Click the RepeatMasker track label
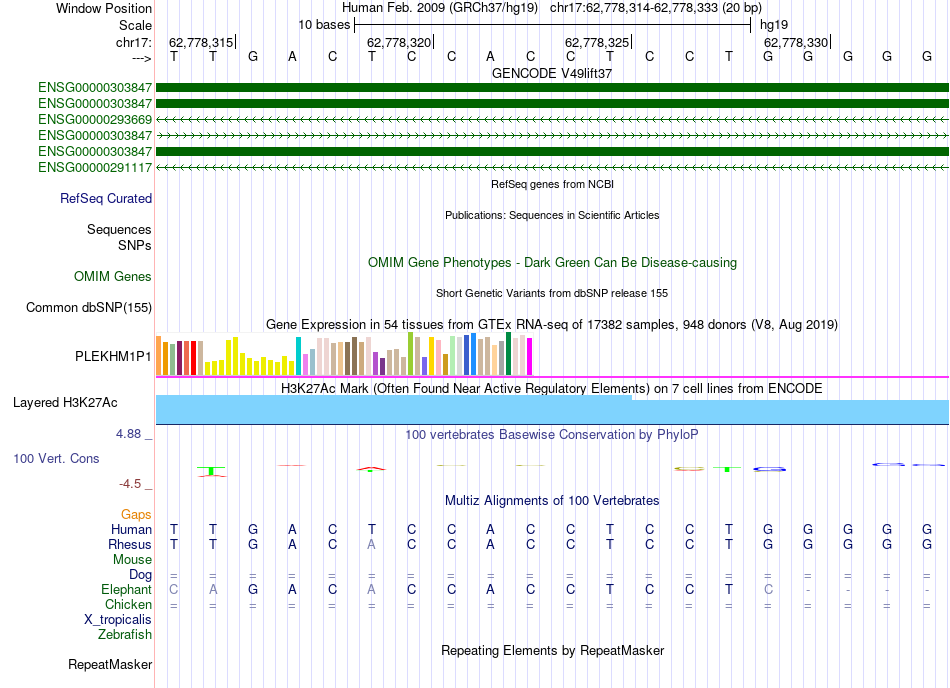 [110, 665]
